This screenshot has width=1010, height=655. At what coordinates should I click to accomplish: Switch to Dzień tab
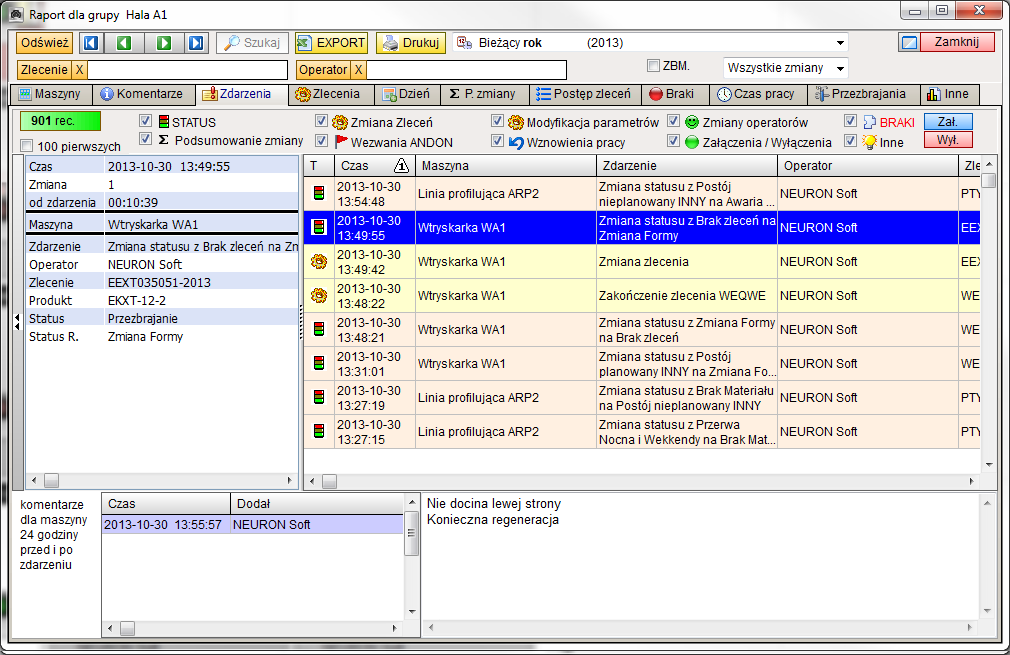[x=406, y=94]
